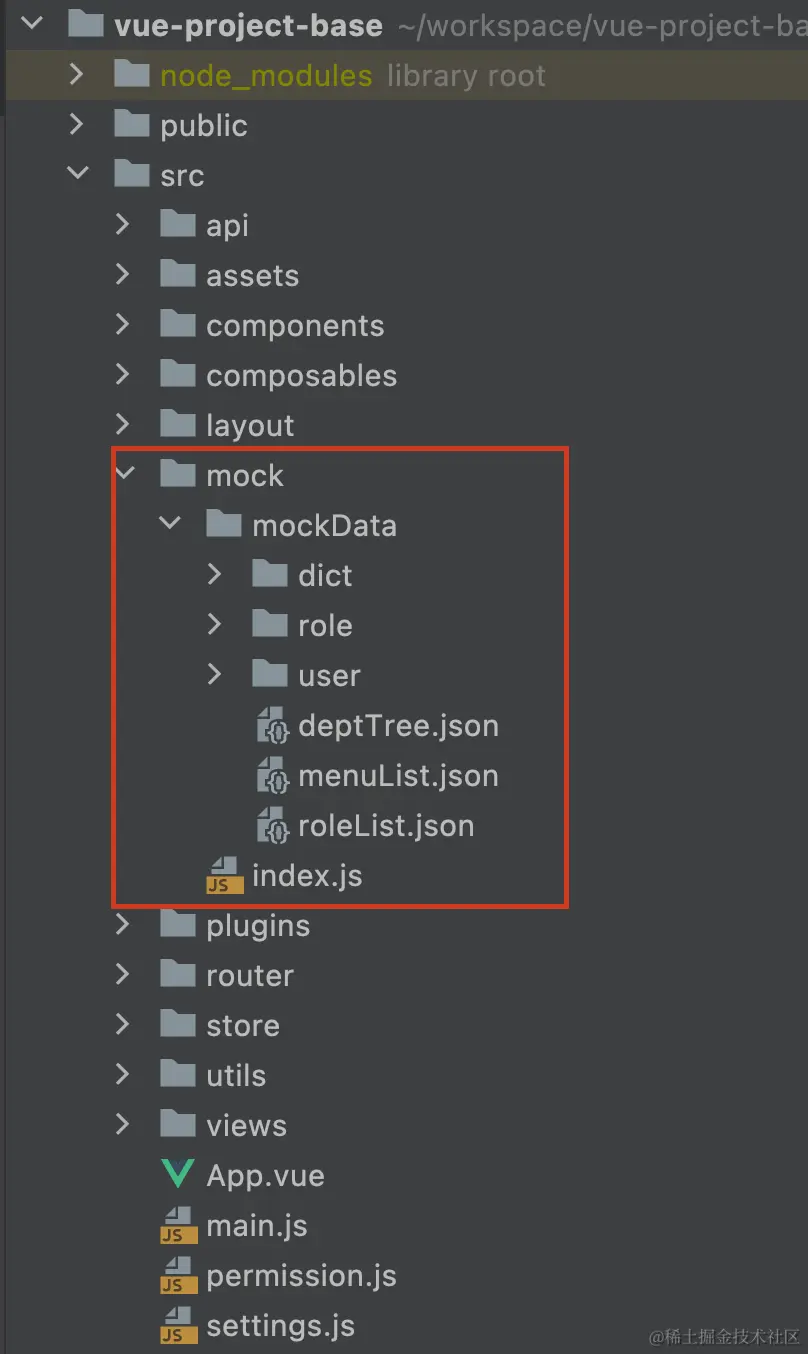Click the Vue logo icon beside App.vue
Screen dimensions: 808x1354
pyautogui.click(x=177, y=1175)
